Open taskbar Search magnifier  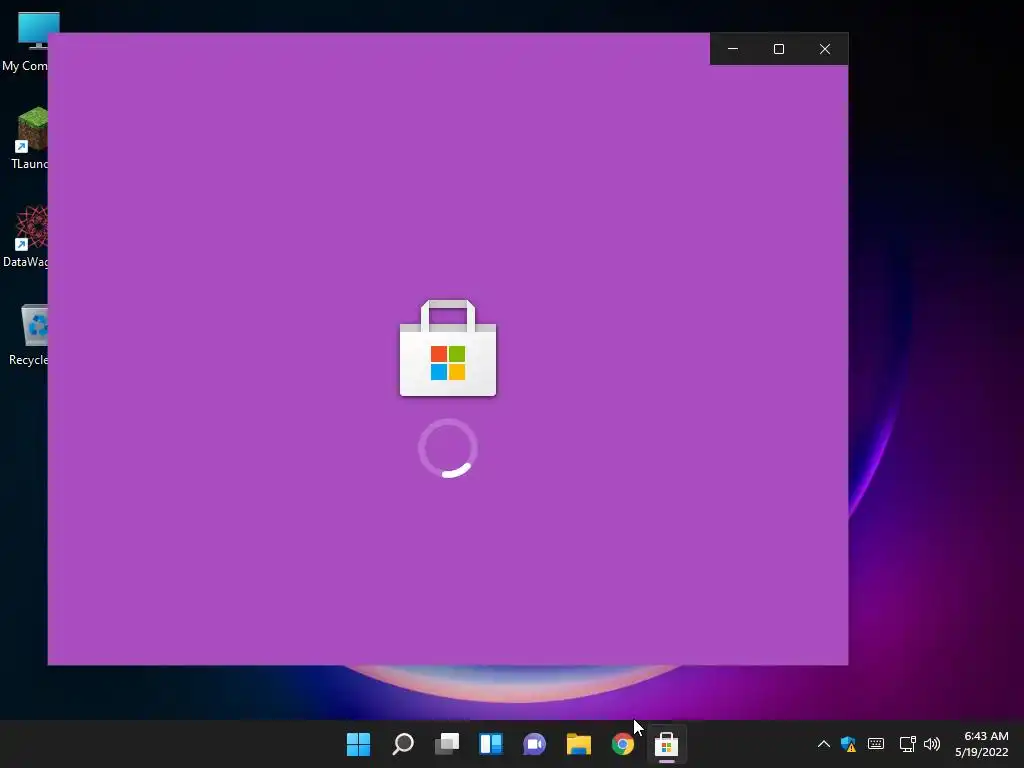click(x=403, y=744)
